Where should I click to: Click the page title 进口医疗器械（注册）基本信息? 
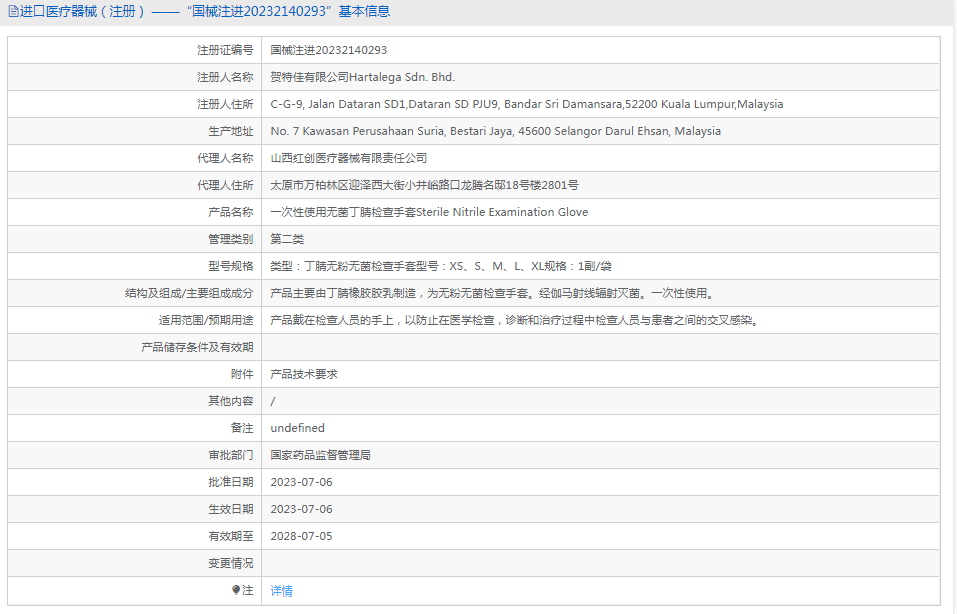205,12
